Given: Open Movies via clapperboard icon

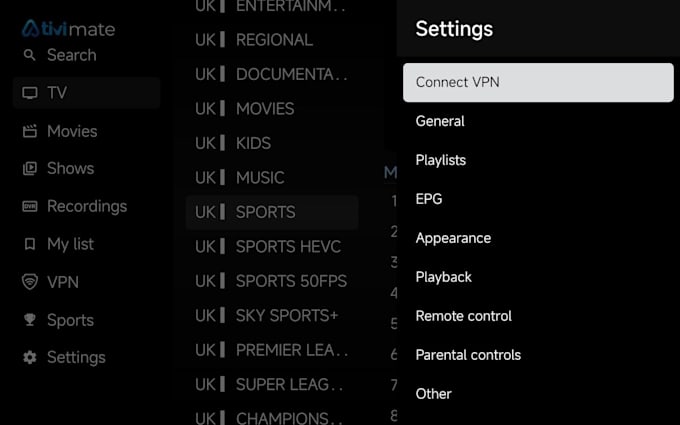Looking at the screenshot, I should 29,131.
